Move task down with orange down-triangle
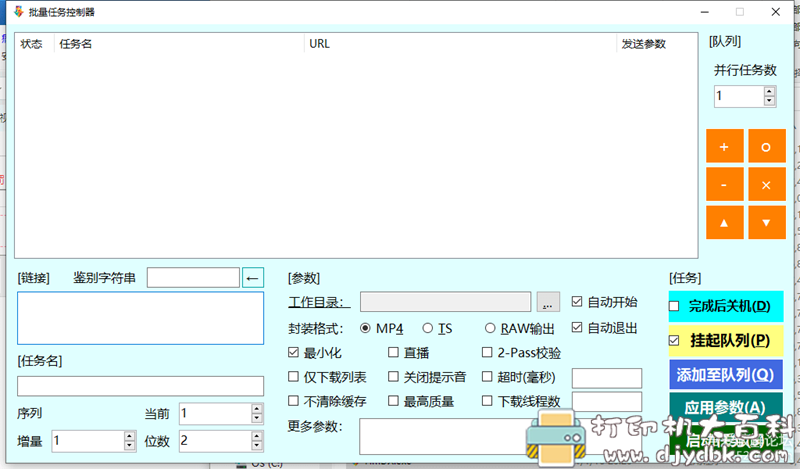This screenshot has width=800, height=469. (x=766, y=223)
